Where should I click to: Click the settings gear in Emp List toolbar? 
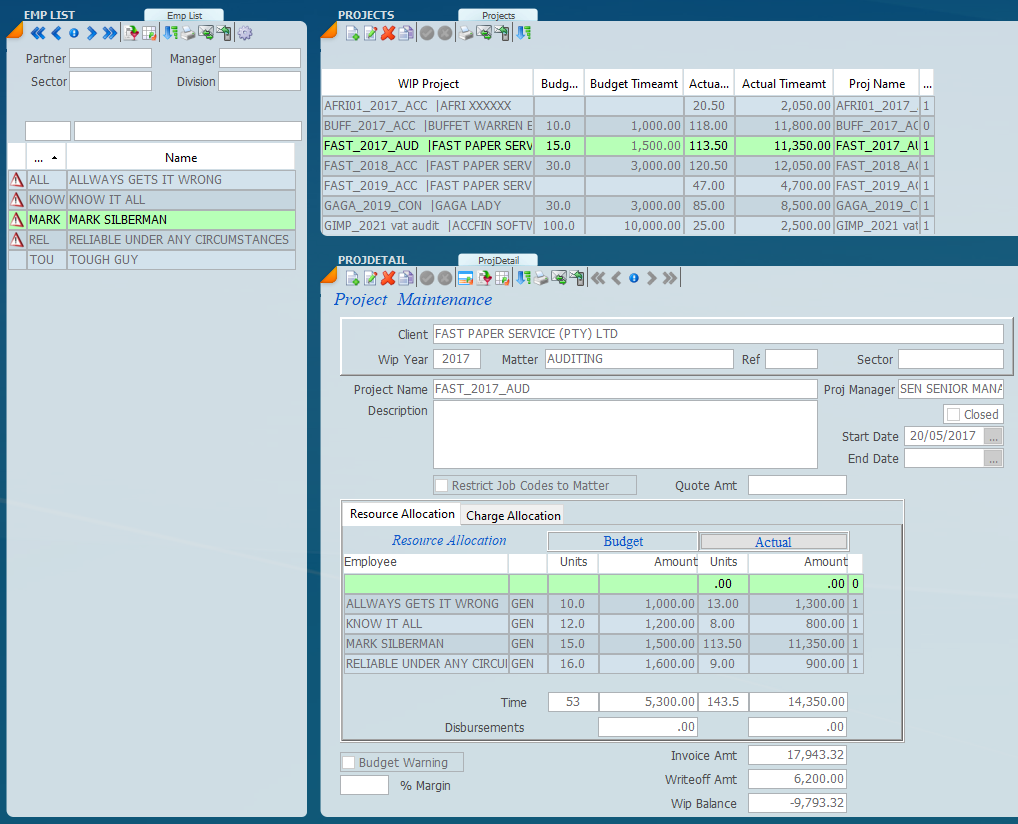[x=245, y=33]
